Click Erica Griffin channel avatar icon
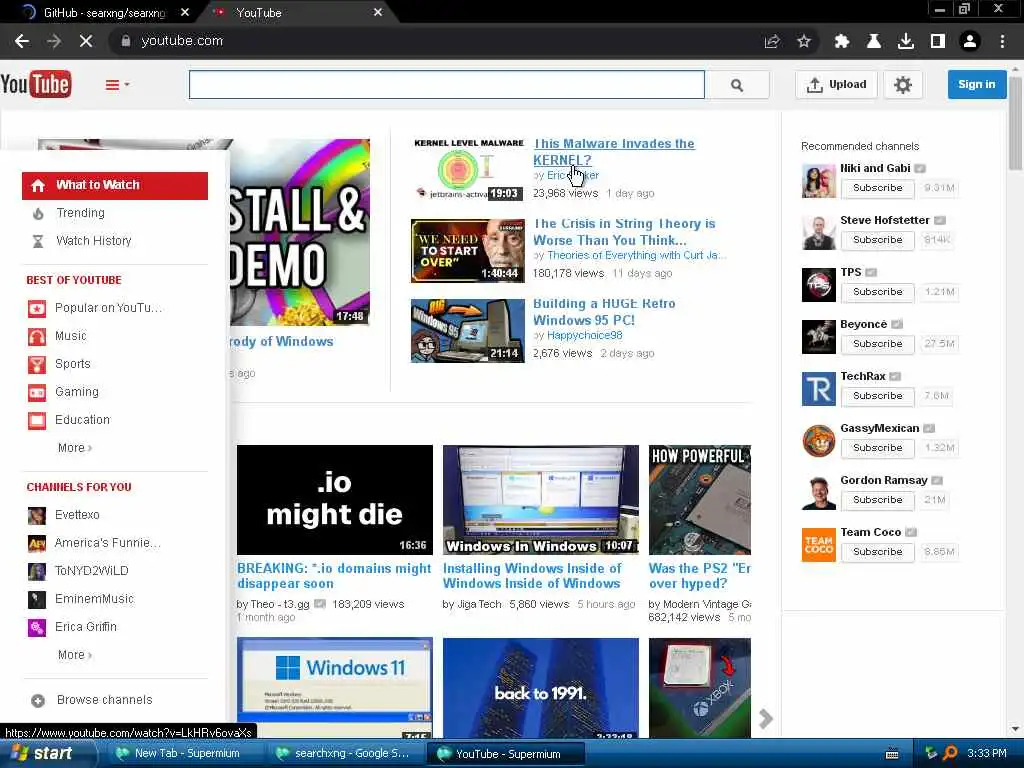Viewport: 1024px width, 768px height. [x=37, y=628]
